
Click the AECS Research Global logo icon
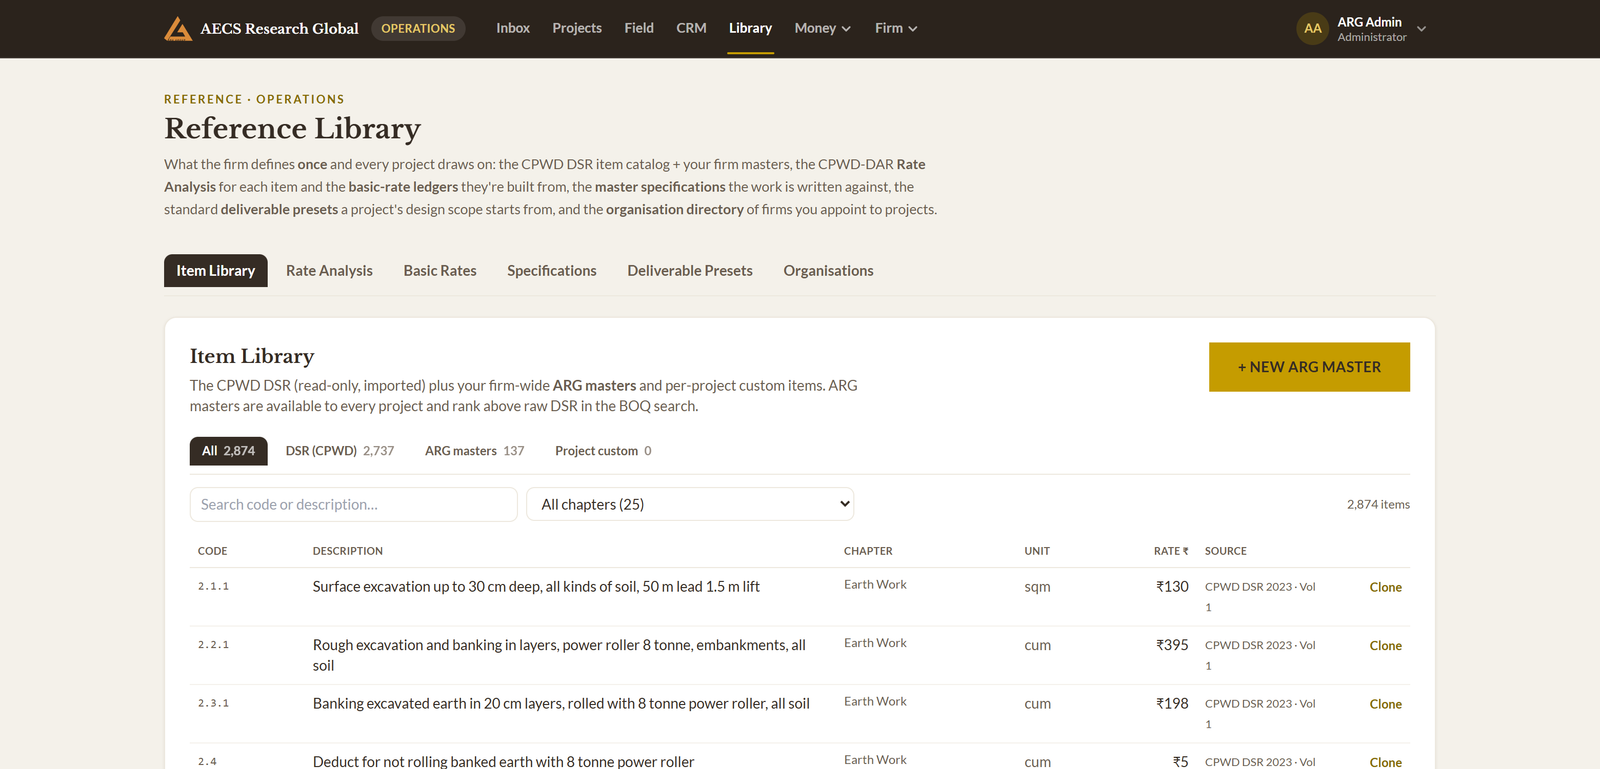pos(178,28)
